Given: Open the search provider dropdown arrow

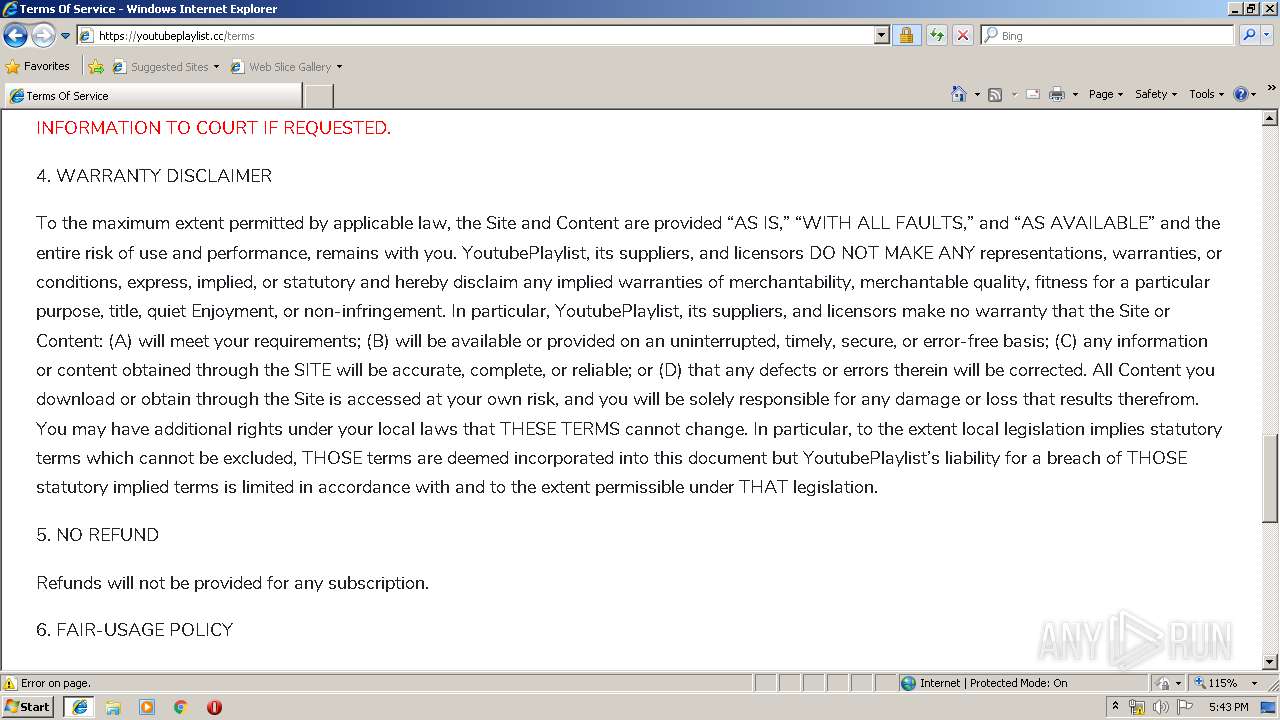Looking at the screenshot, I should coord(1266,35).
